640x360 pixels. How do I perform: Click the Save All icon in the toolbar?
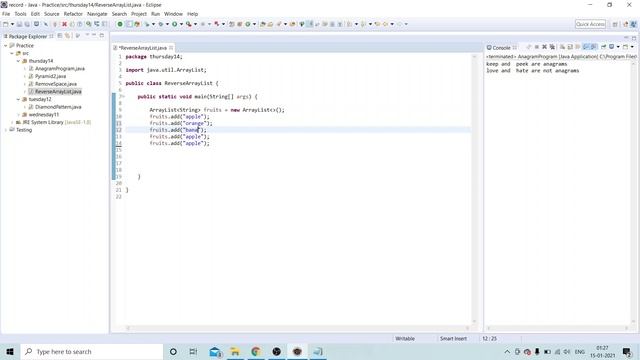click(x=27, y=24)
